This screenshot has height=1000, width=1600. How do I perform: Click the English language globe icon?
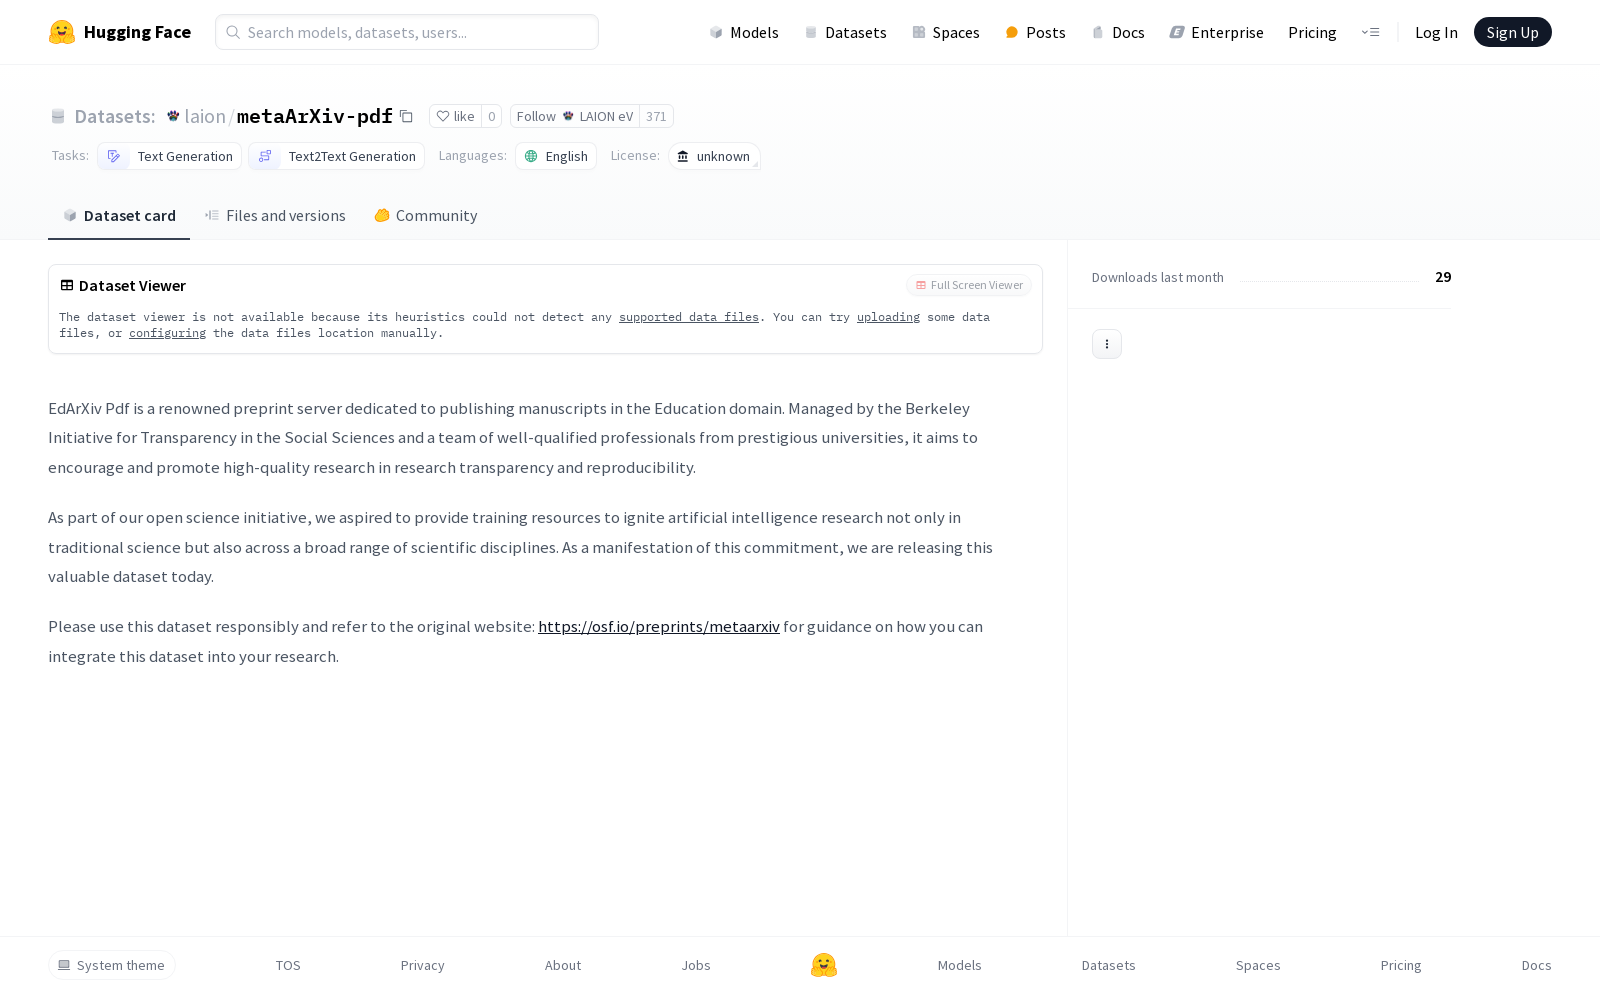[x=531, y=156]
